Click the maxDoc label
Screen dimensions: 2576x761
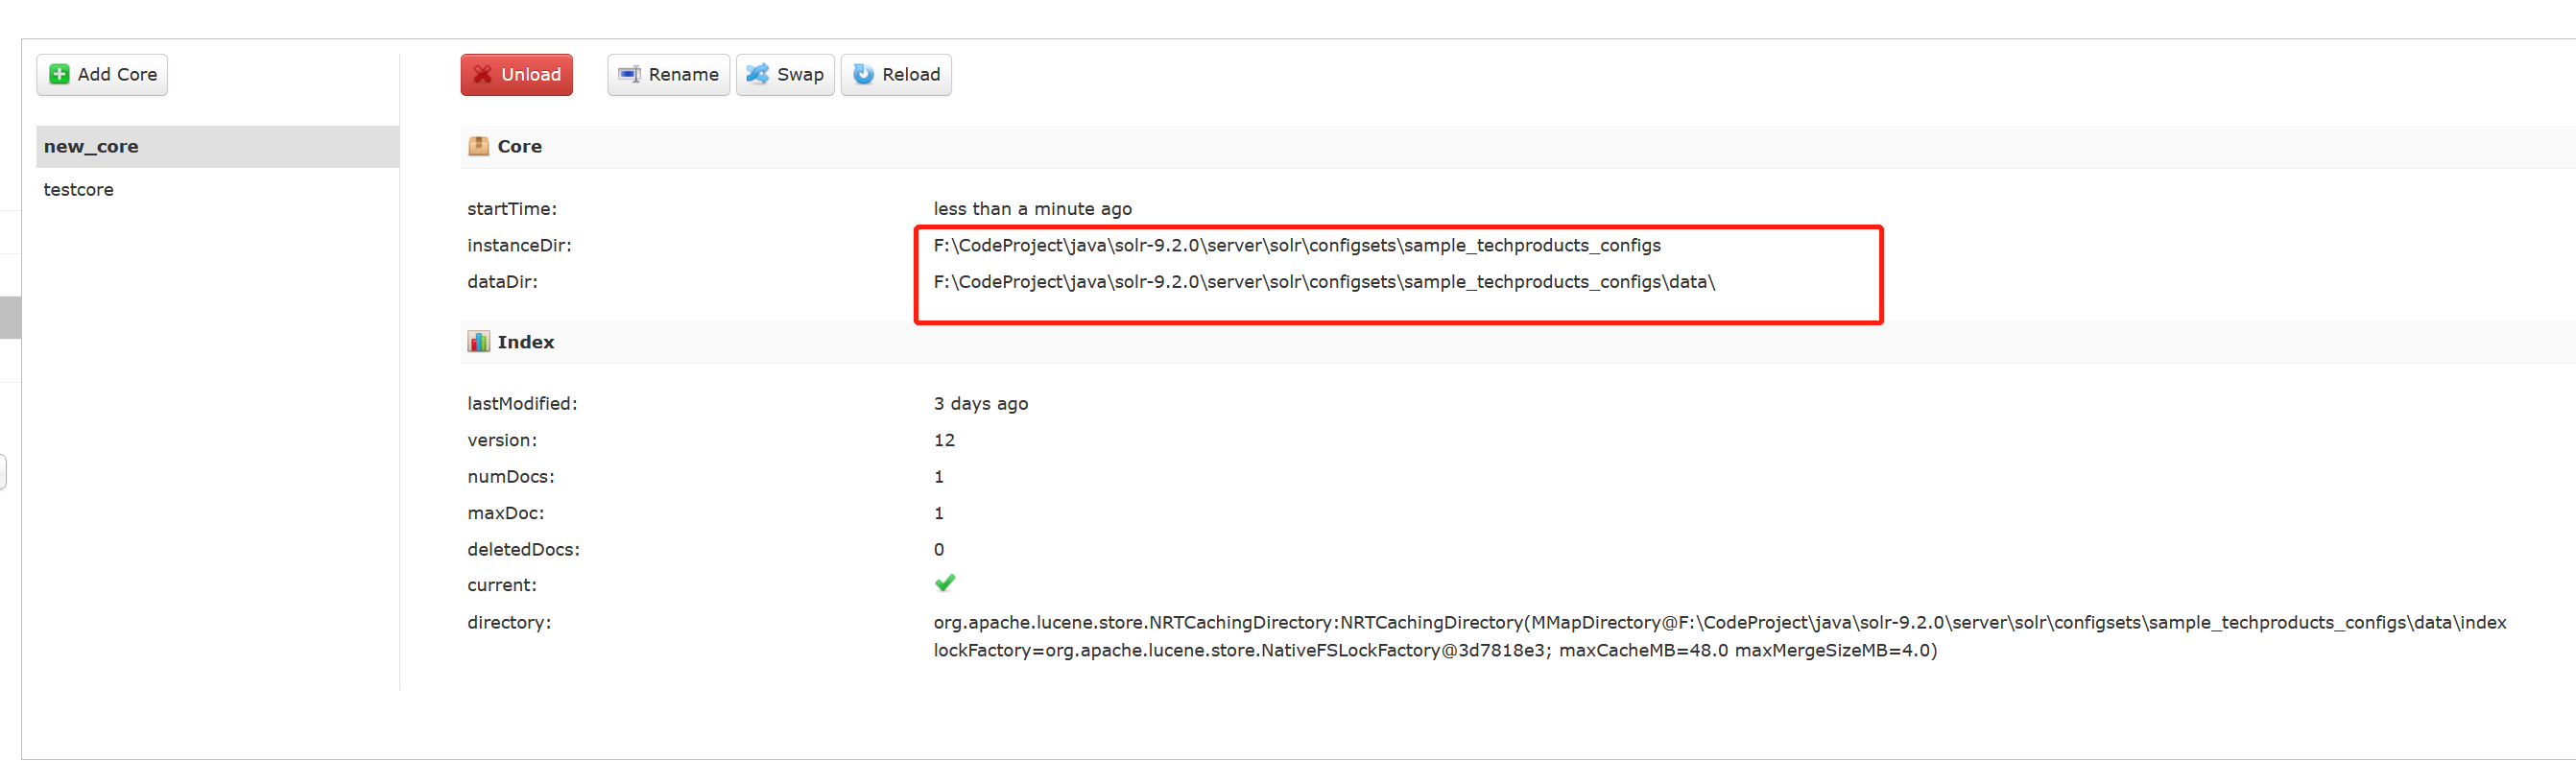click(505, 513)
